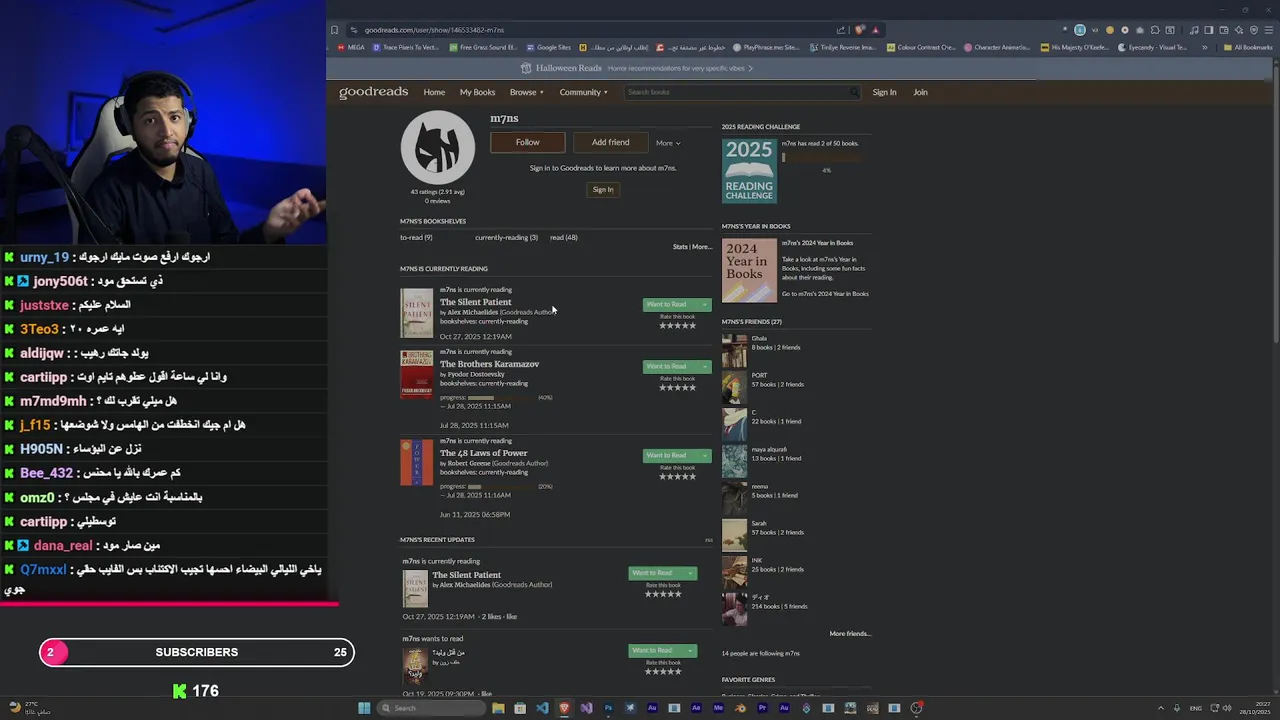Viewport: 1280px width, 720px height.
Task: Open the Google Sites bookmark
Action: [549, 47]
